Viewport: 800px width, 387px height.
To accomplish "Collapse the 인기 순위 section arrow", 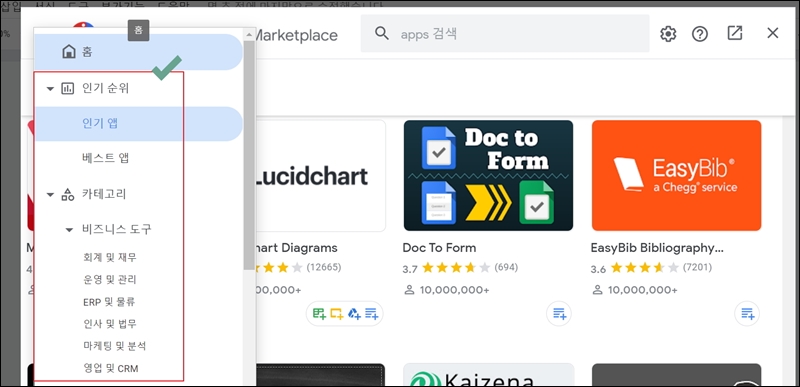I will [x=50, y=89].
